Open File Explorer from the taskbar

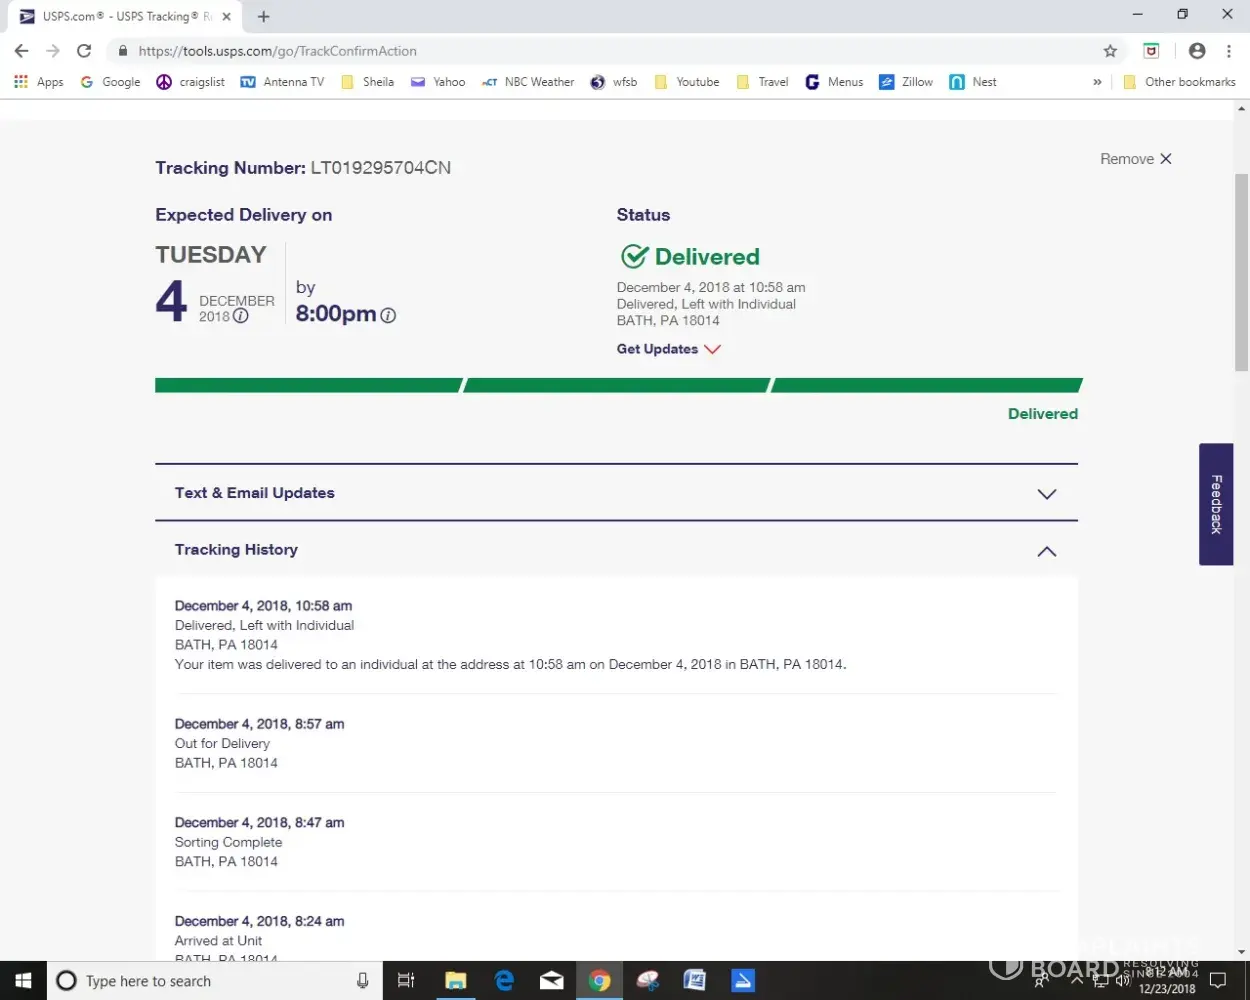(455, 981)
